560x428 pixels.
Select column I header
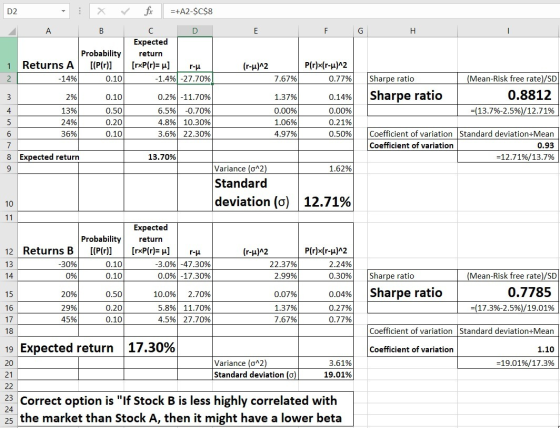coord(508,31)
